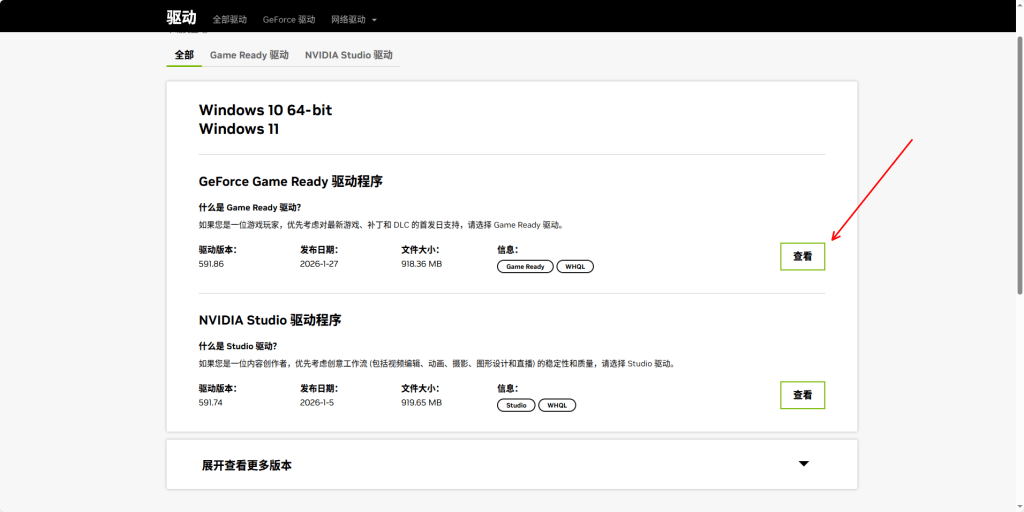1024x512 pixels.
Task: Click the WHQL badge beside Studio
Action: pos(557,405)
